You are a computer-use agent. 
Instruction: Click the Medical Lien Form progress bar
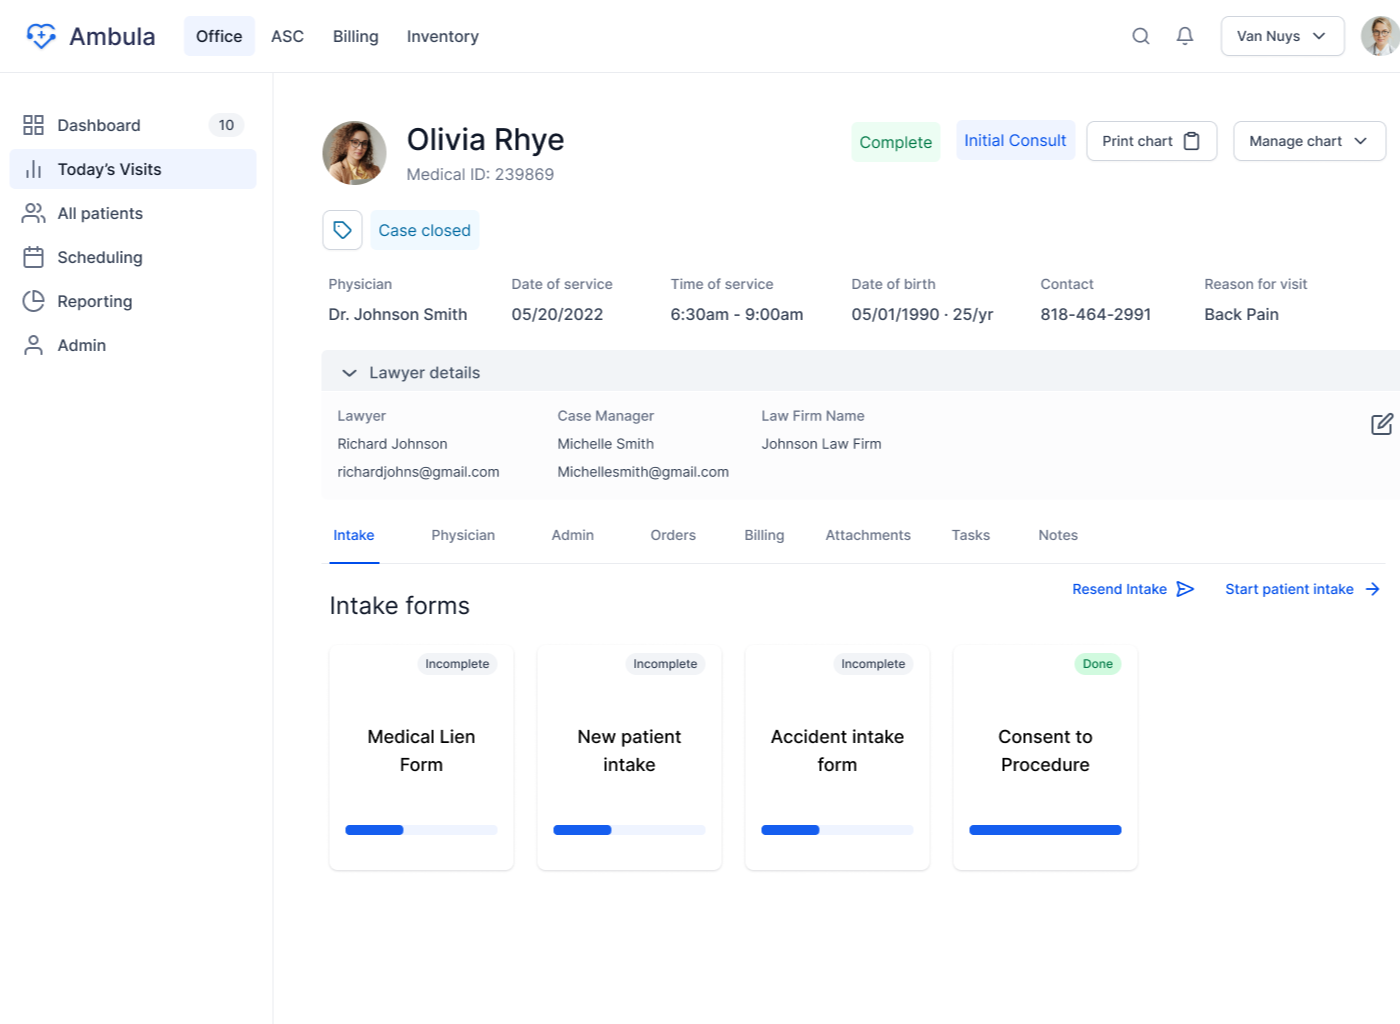click(420, 829)
